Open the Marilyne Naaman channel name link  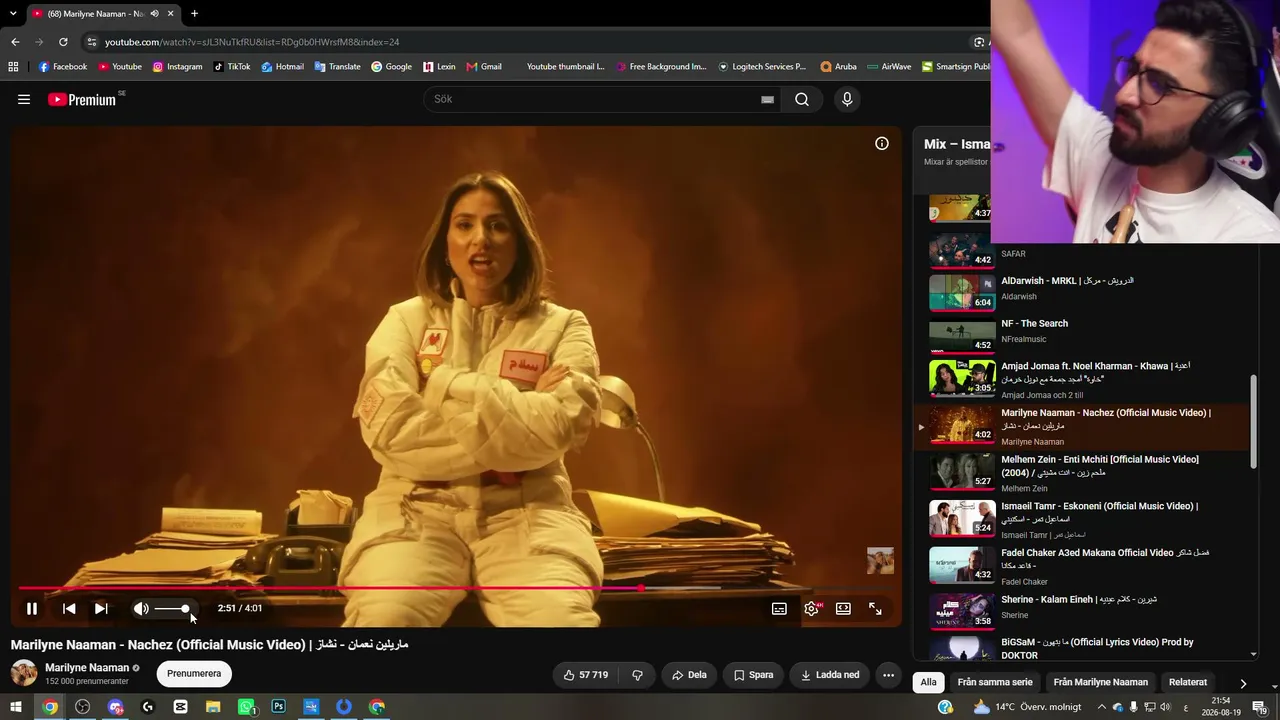point(87,668)
